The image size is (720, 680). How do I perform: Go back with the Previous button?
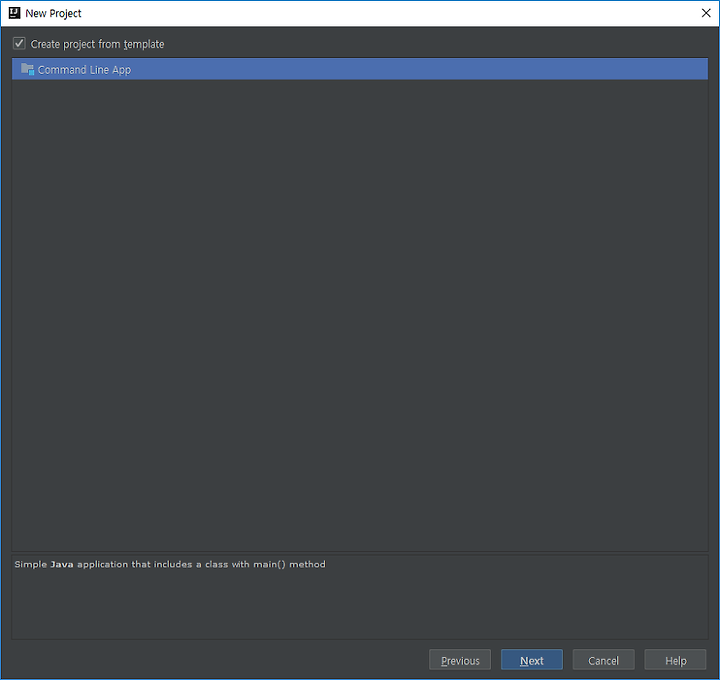[x=460, y=660]
